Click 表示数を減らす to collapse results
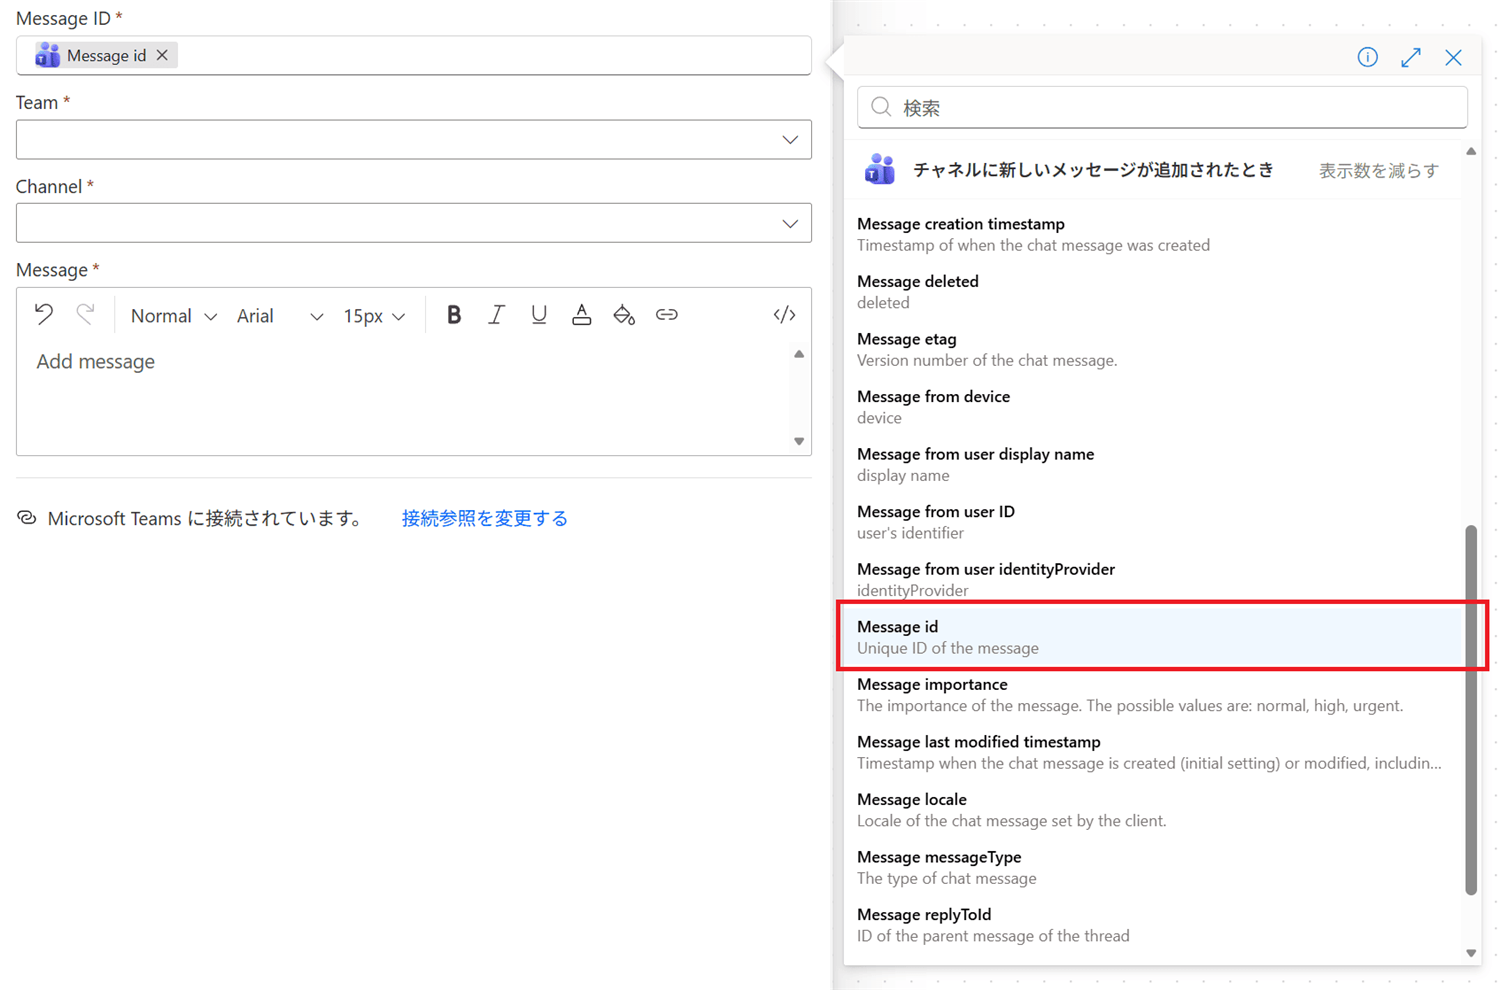 [1378, 170]
